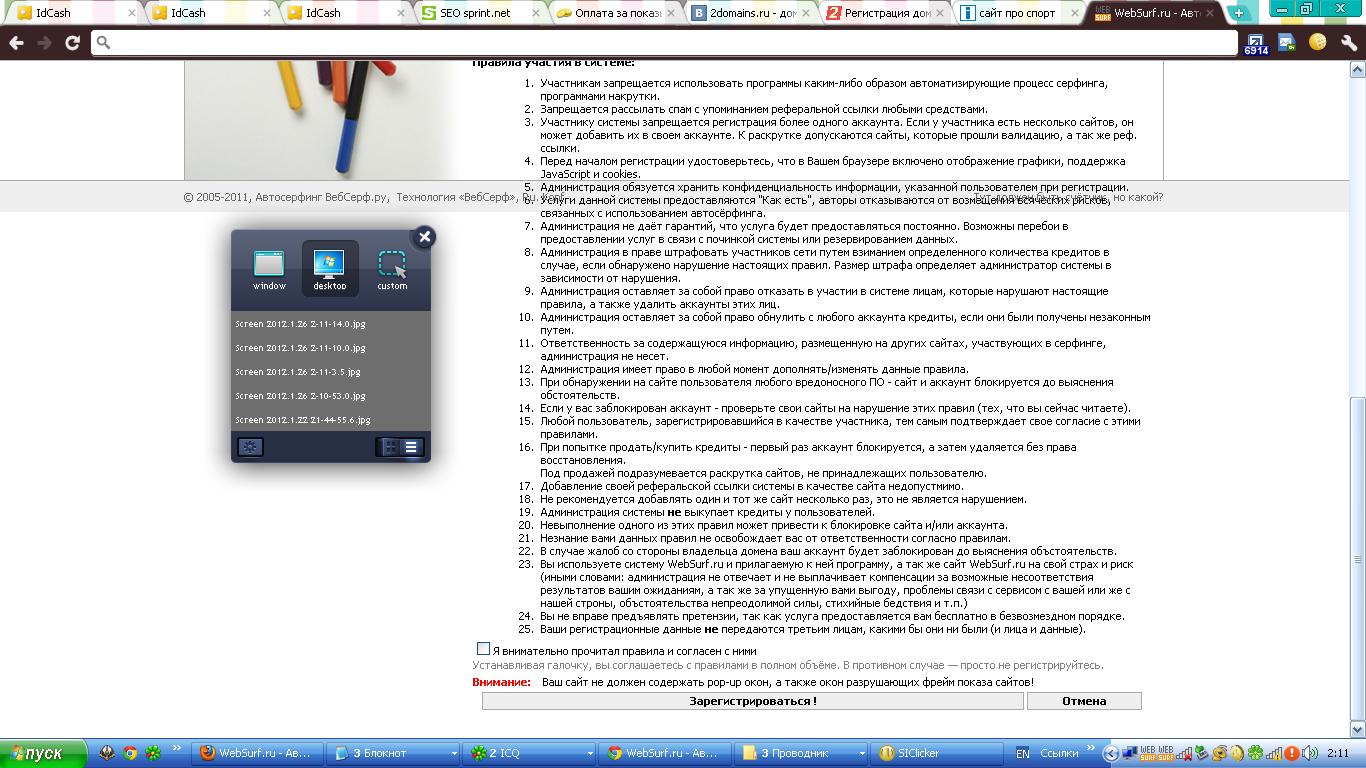Launch the first quick launch icon next to Chrome

[x=107, y=753]
